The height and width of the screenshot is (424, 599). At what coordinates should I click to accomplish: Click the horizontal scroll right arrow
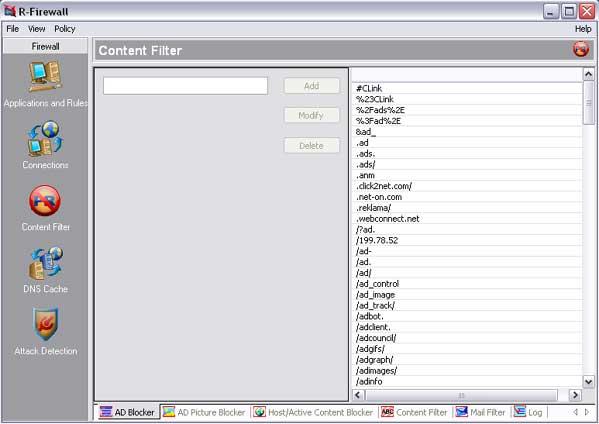(575, 395)
